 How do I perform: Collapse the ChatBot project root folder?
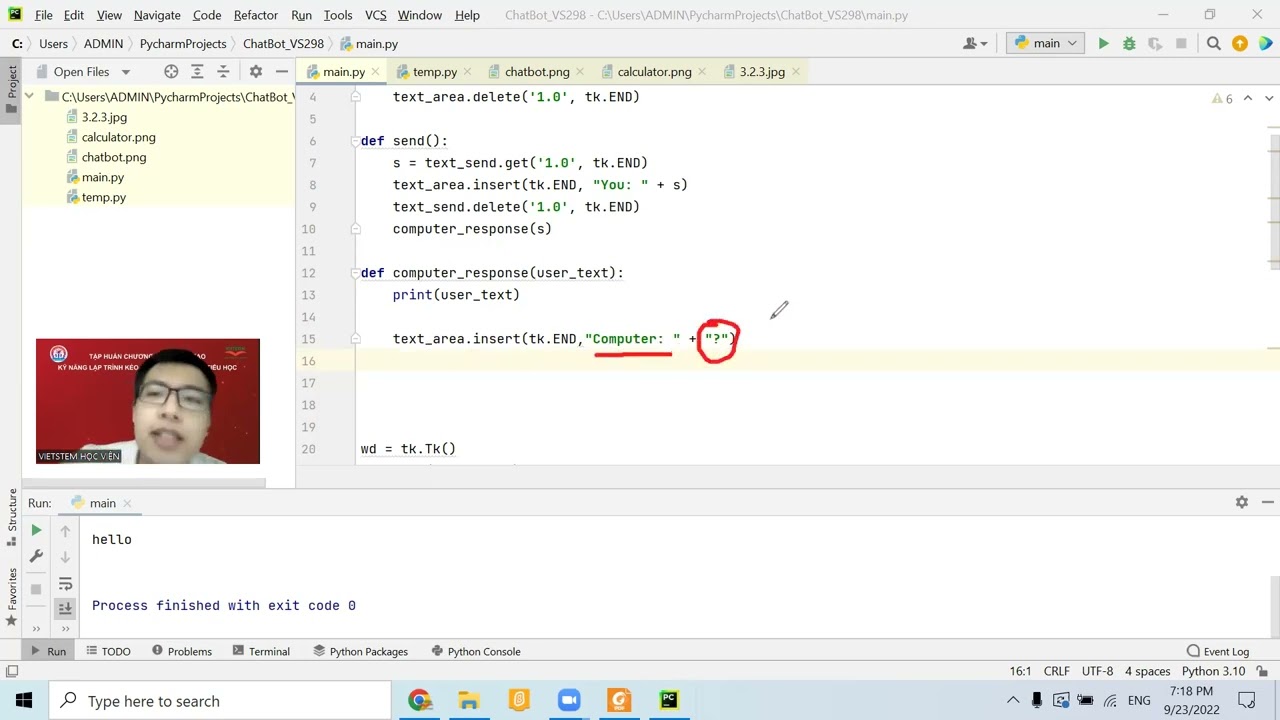click(x=29, y=97)
